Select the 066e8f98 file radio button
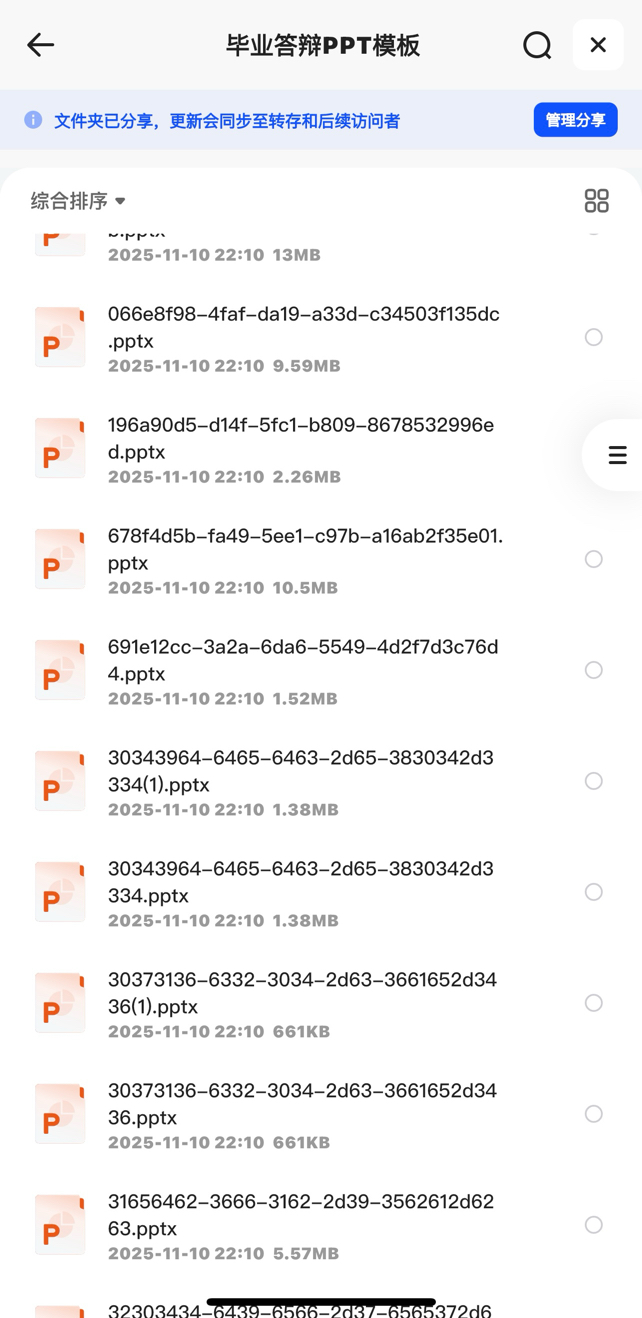642x1318 pixels. 594,338
